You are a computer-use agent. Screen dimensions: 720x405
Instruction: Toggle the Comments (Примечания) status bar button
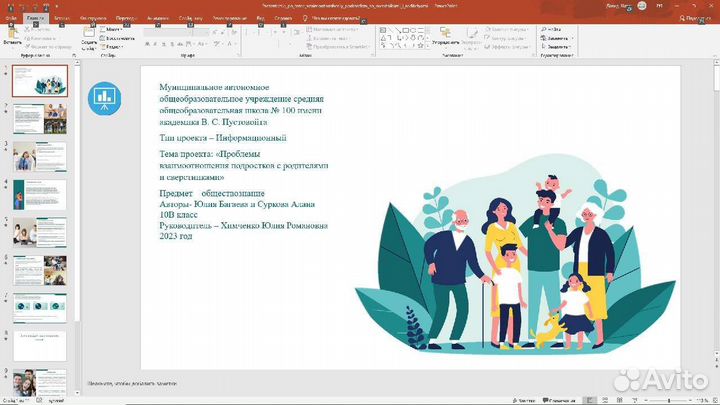tap(559, 400)
